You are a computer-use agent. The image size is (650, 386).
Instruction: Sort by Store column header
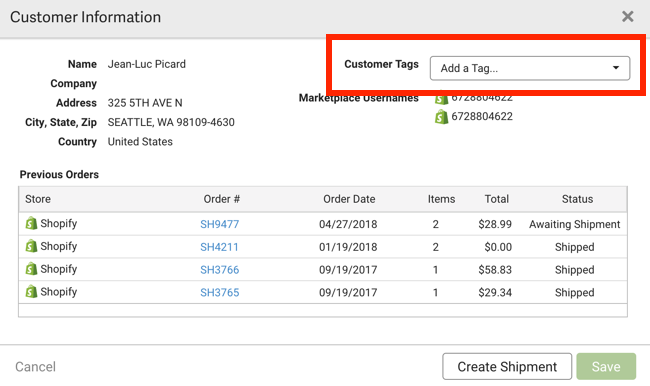coord(38,199)
